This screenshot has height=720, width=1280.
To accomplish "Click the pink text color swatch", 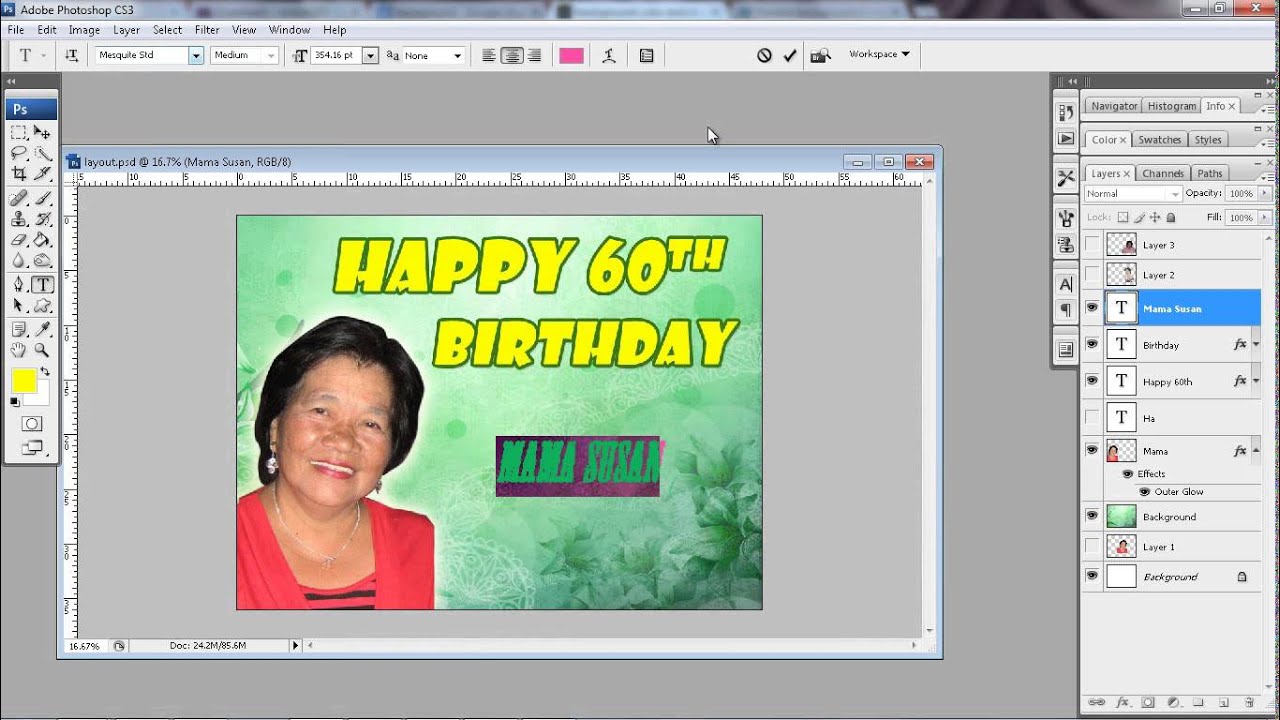I will point(571,56).
